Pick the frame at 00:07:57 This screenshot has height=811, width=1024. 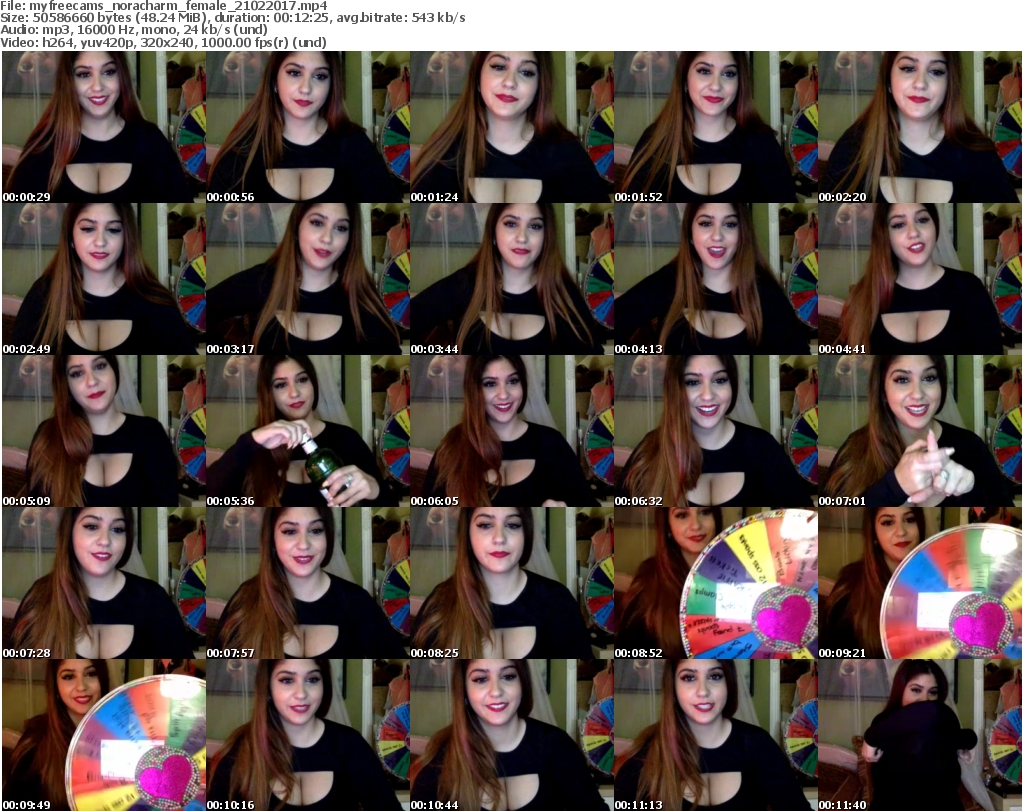pyautogui.click(x=308, y=583)
